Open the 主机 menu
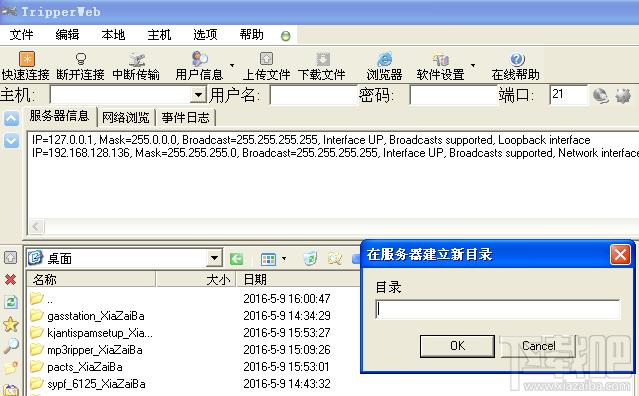Viewport: 639px width, 396px height. pos(159,35)
